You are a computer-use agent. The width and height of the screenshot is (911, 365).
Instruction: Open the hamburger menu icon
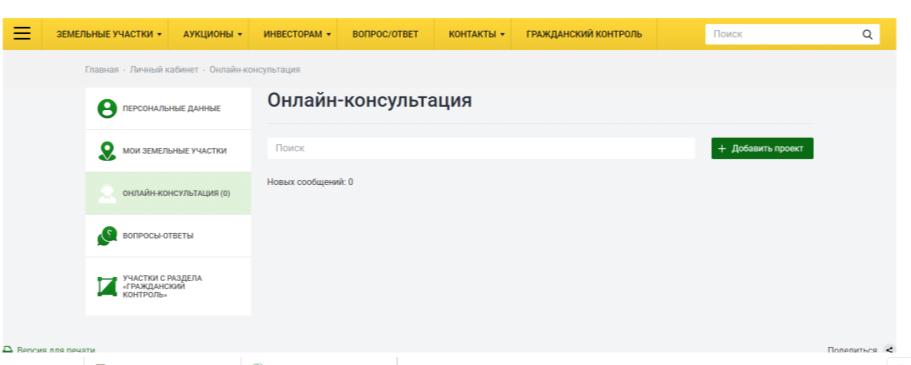click(x=22, y=34)
